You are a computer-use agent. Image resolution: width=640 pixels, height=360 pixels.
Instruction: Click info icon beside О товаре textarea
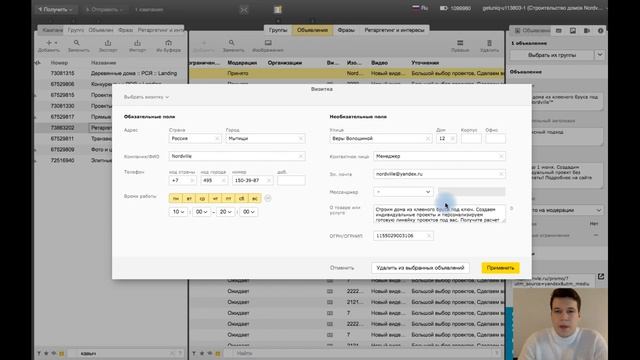[x=511, y=209]
